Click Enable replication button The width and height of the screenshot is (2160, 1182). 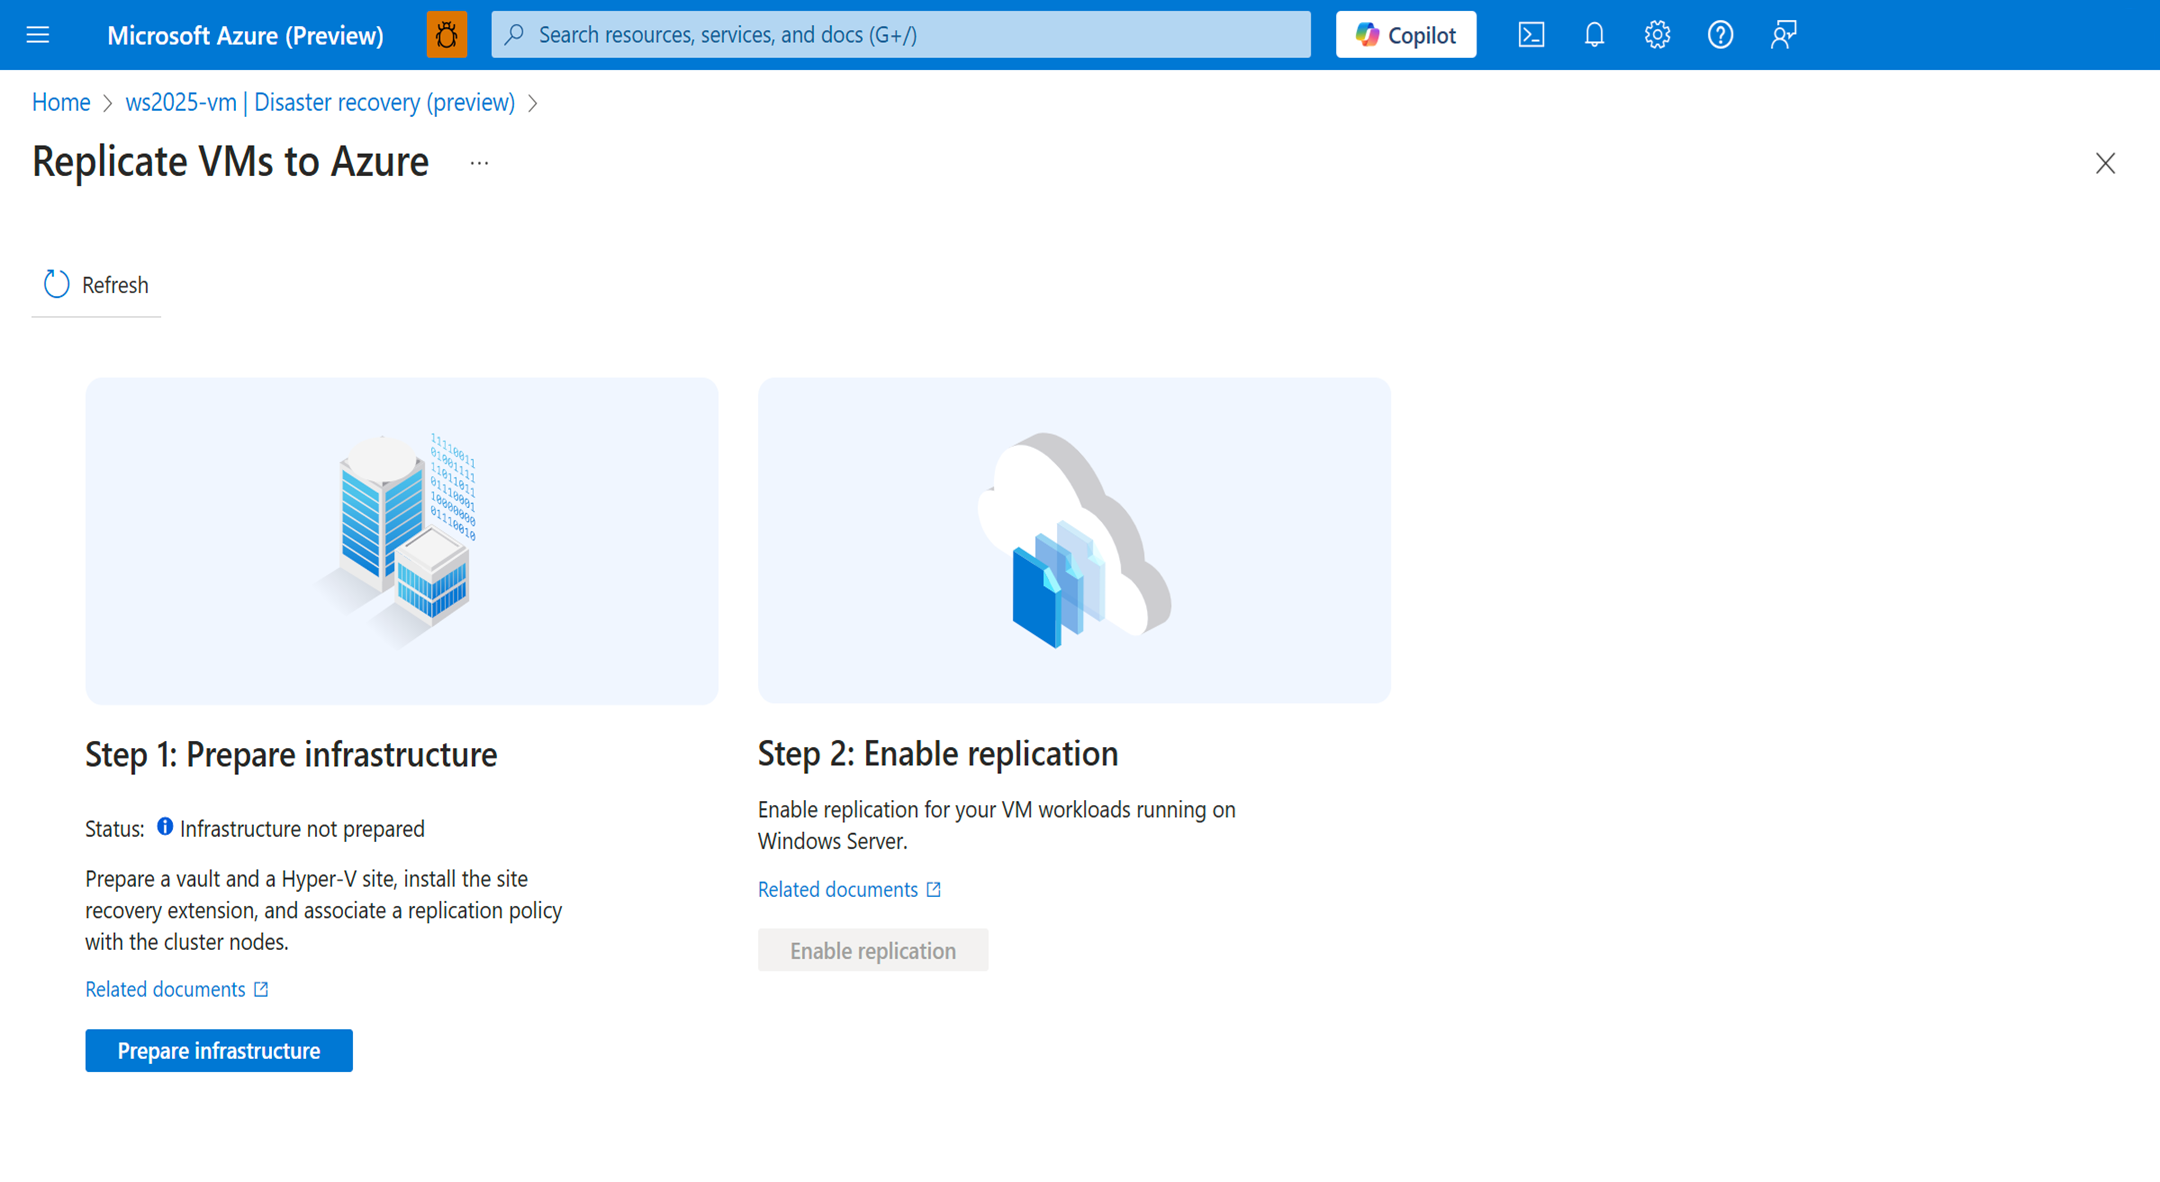tap(873, 950)
